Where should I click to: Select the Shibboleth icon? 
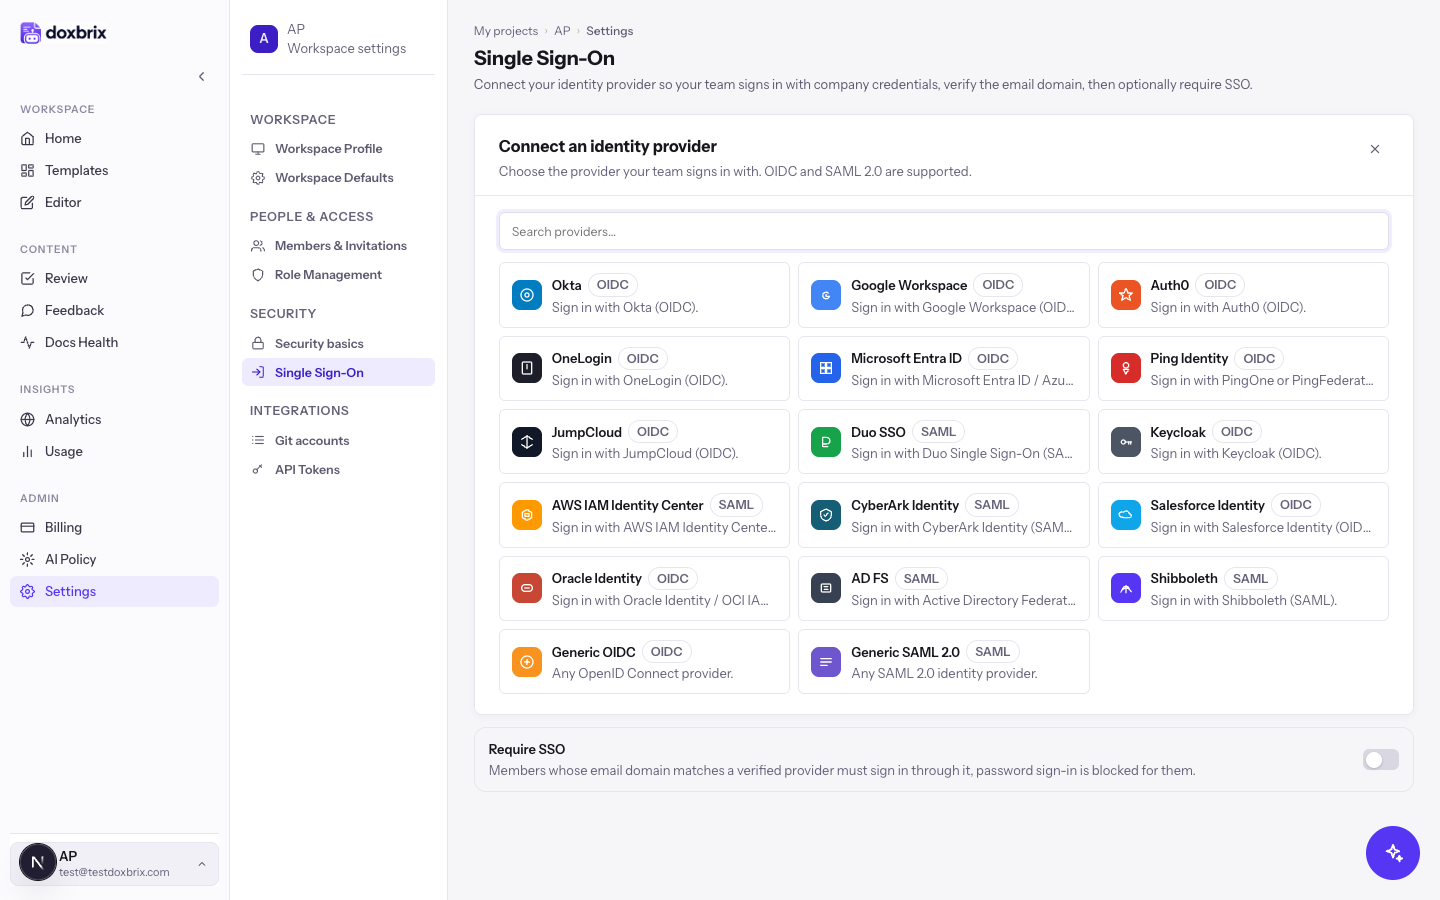[1126, 588]
